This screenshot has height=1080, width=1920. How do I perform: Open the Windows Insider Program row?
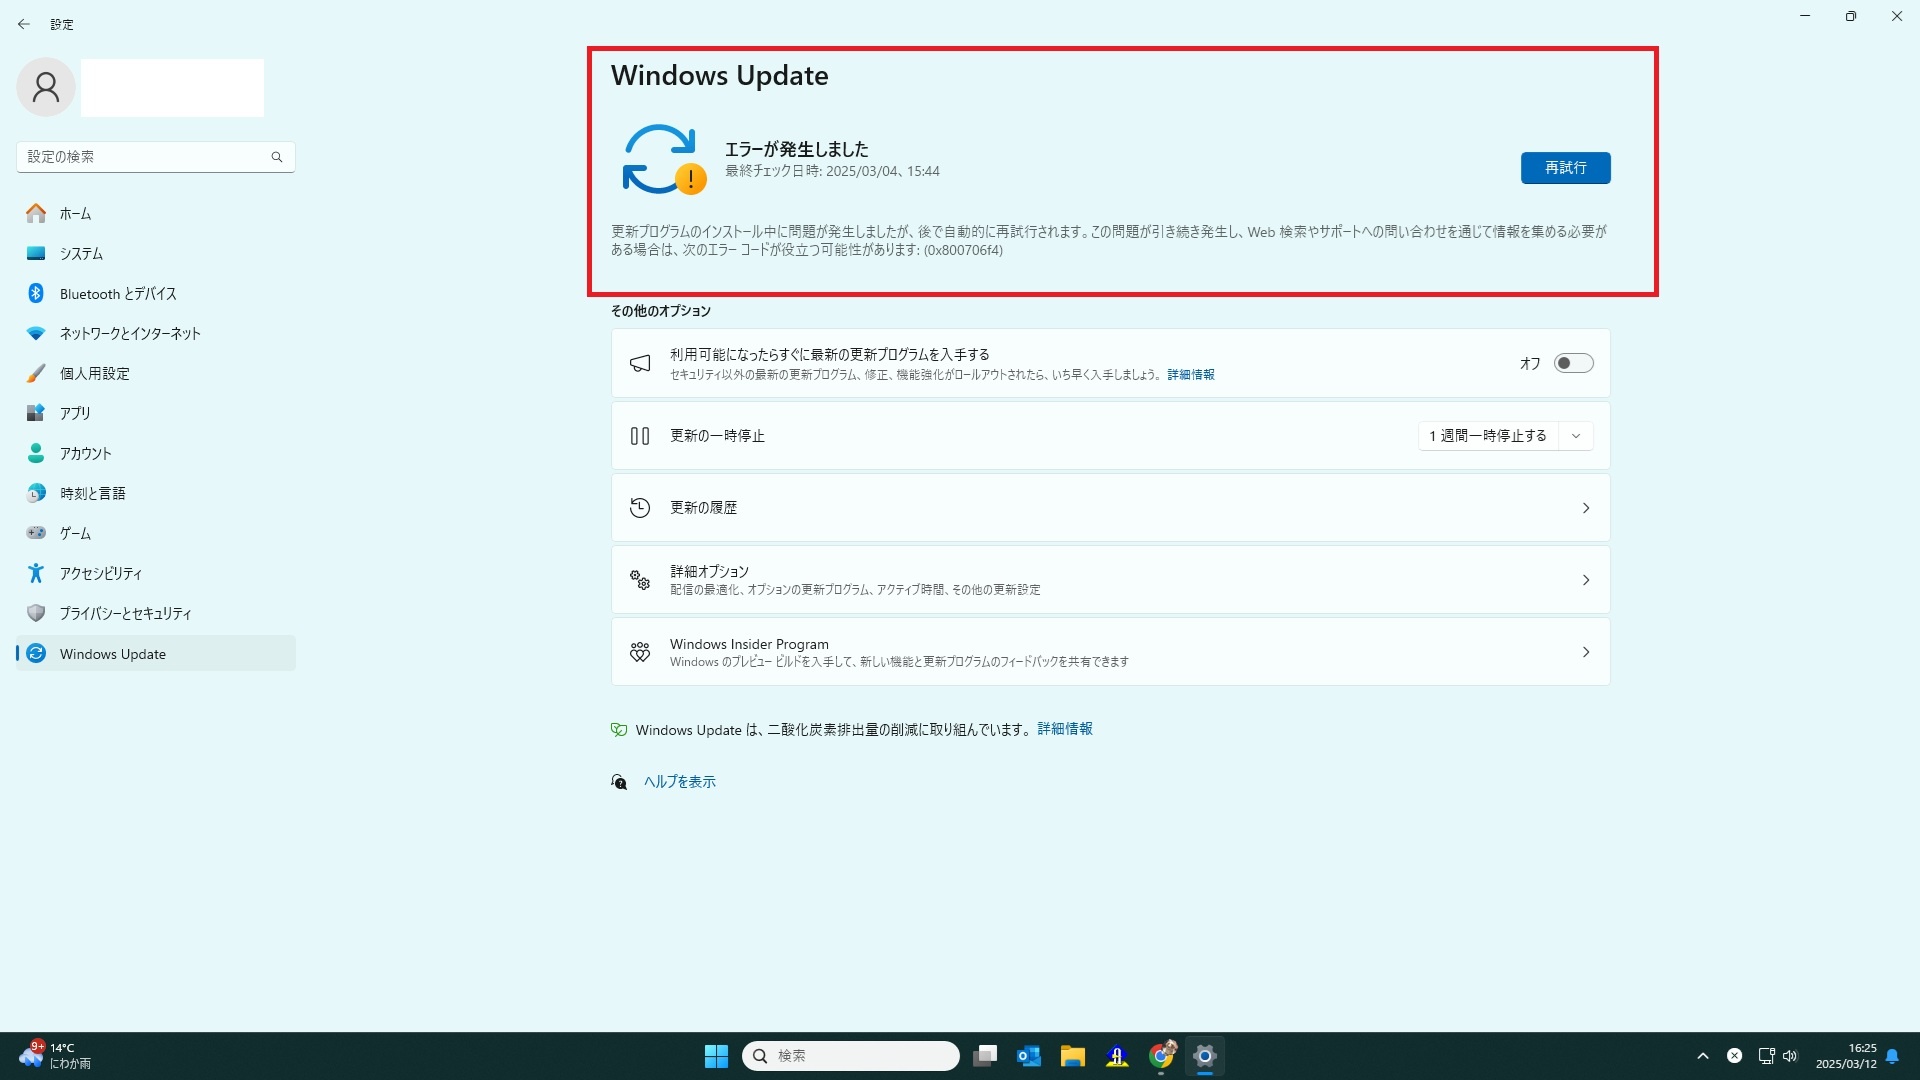(x=1110, y=652)
